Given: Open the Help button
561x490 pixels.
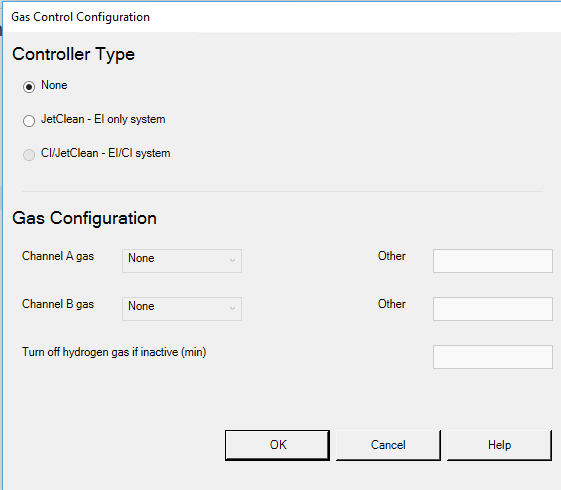Looking at the screenshot, I should point(499,445).
